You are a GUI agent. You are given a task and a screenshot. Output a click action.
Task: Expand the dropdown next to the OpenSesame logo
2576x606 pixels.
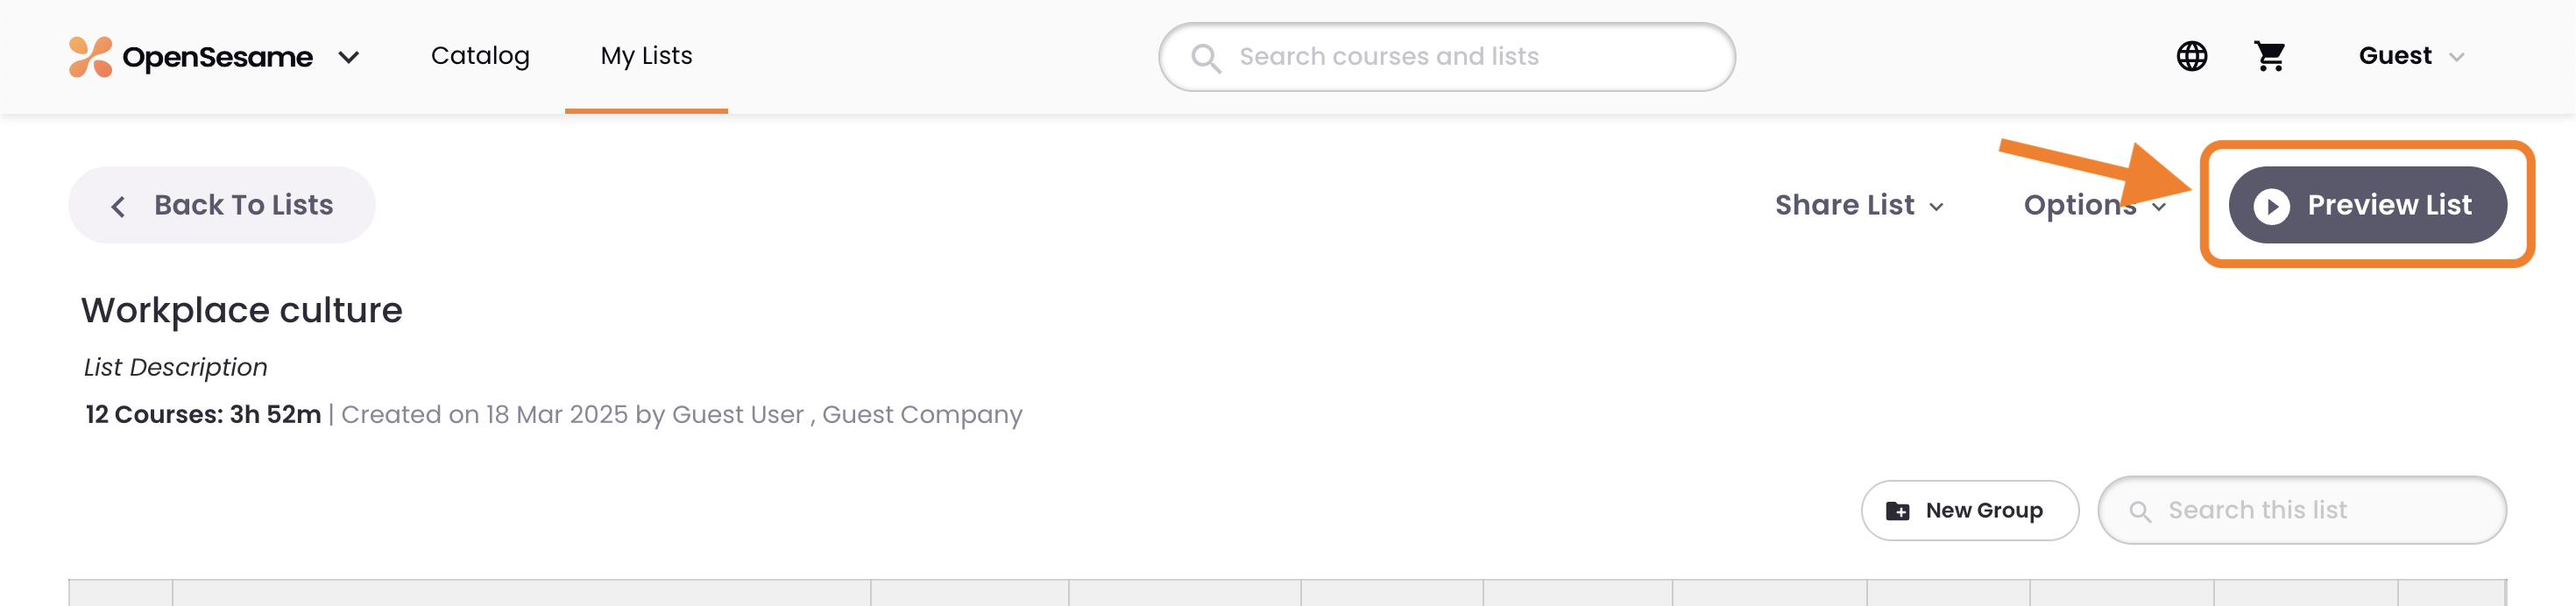point(349,59)
